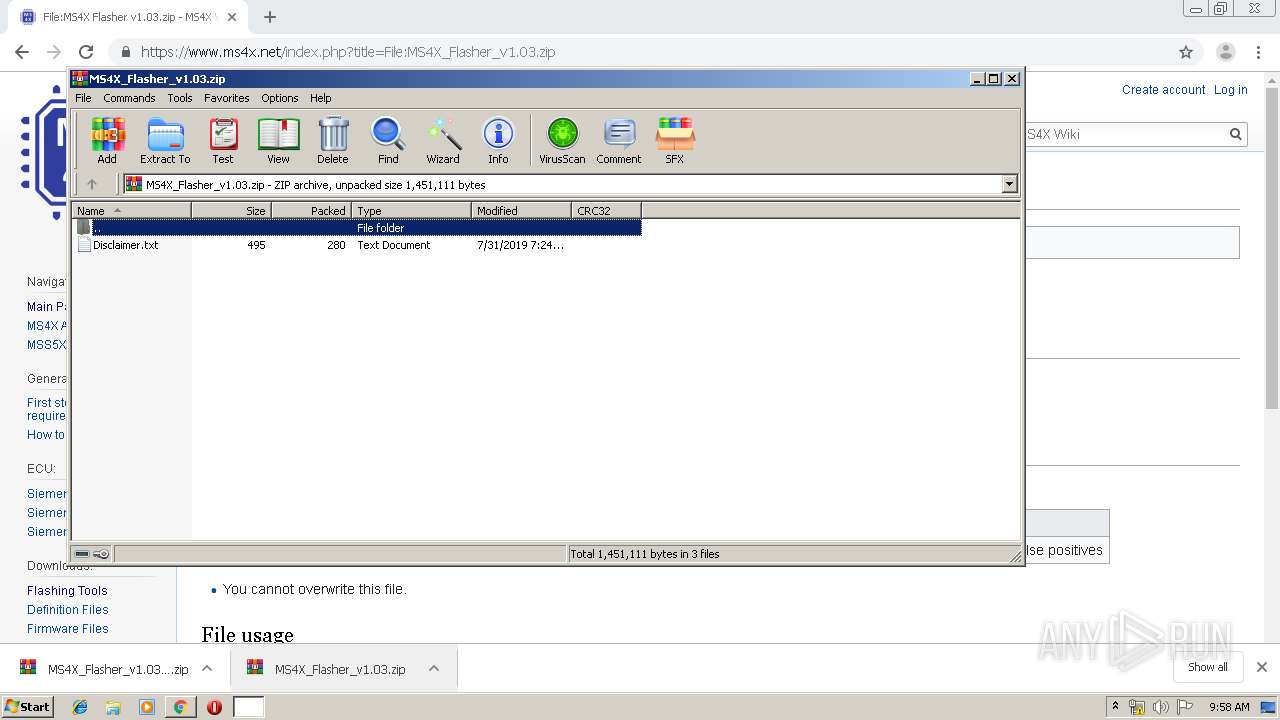This screenshot has height=720, width=1280.
Task: Select the Disclaimer.txt file
Action: 125,245
